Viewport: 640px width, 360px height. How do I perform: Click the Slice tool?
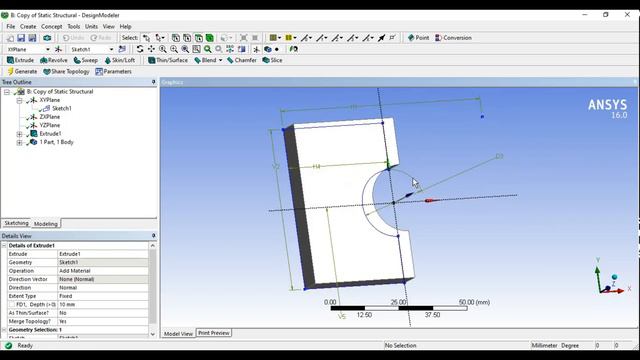pos(272,60)
